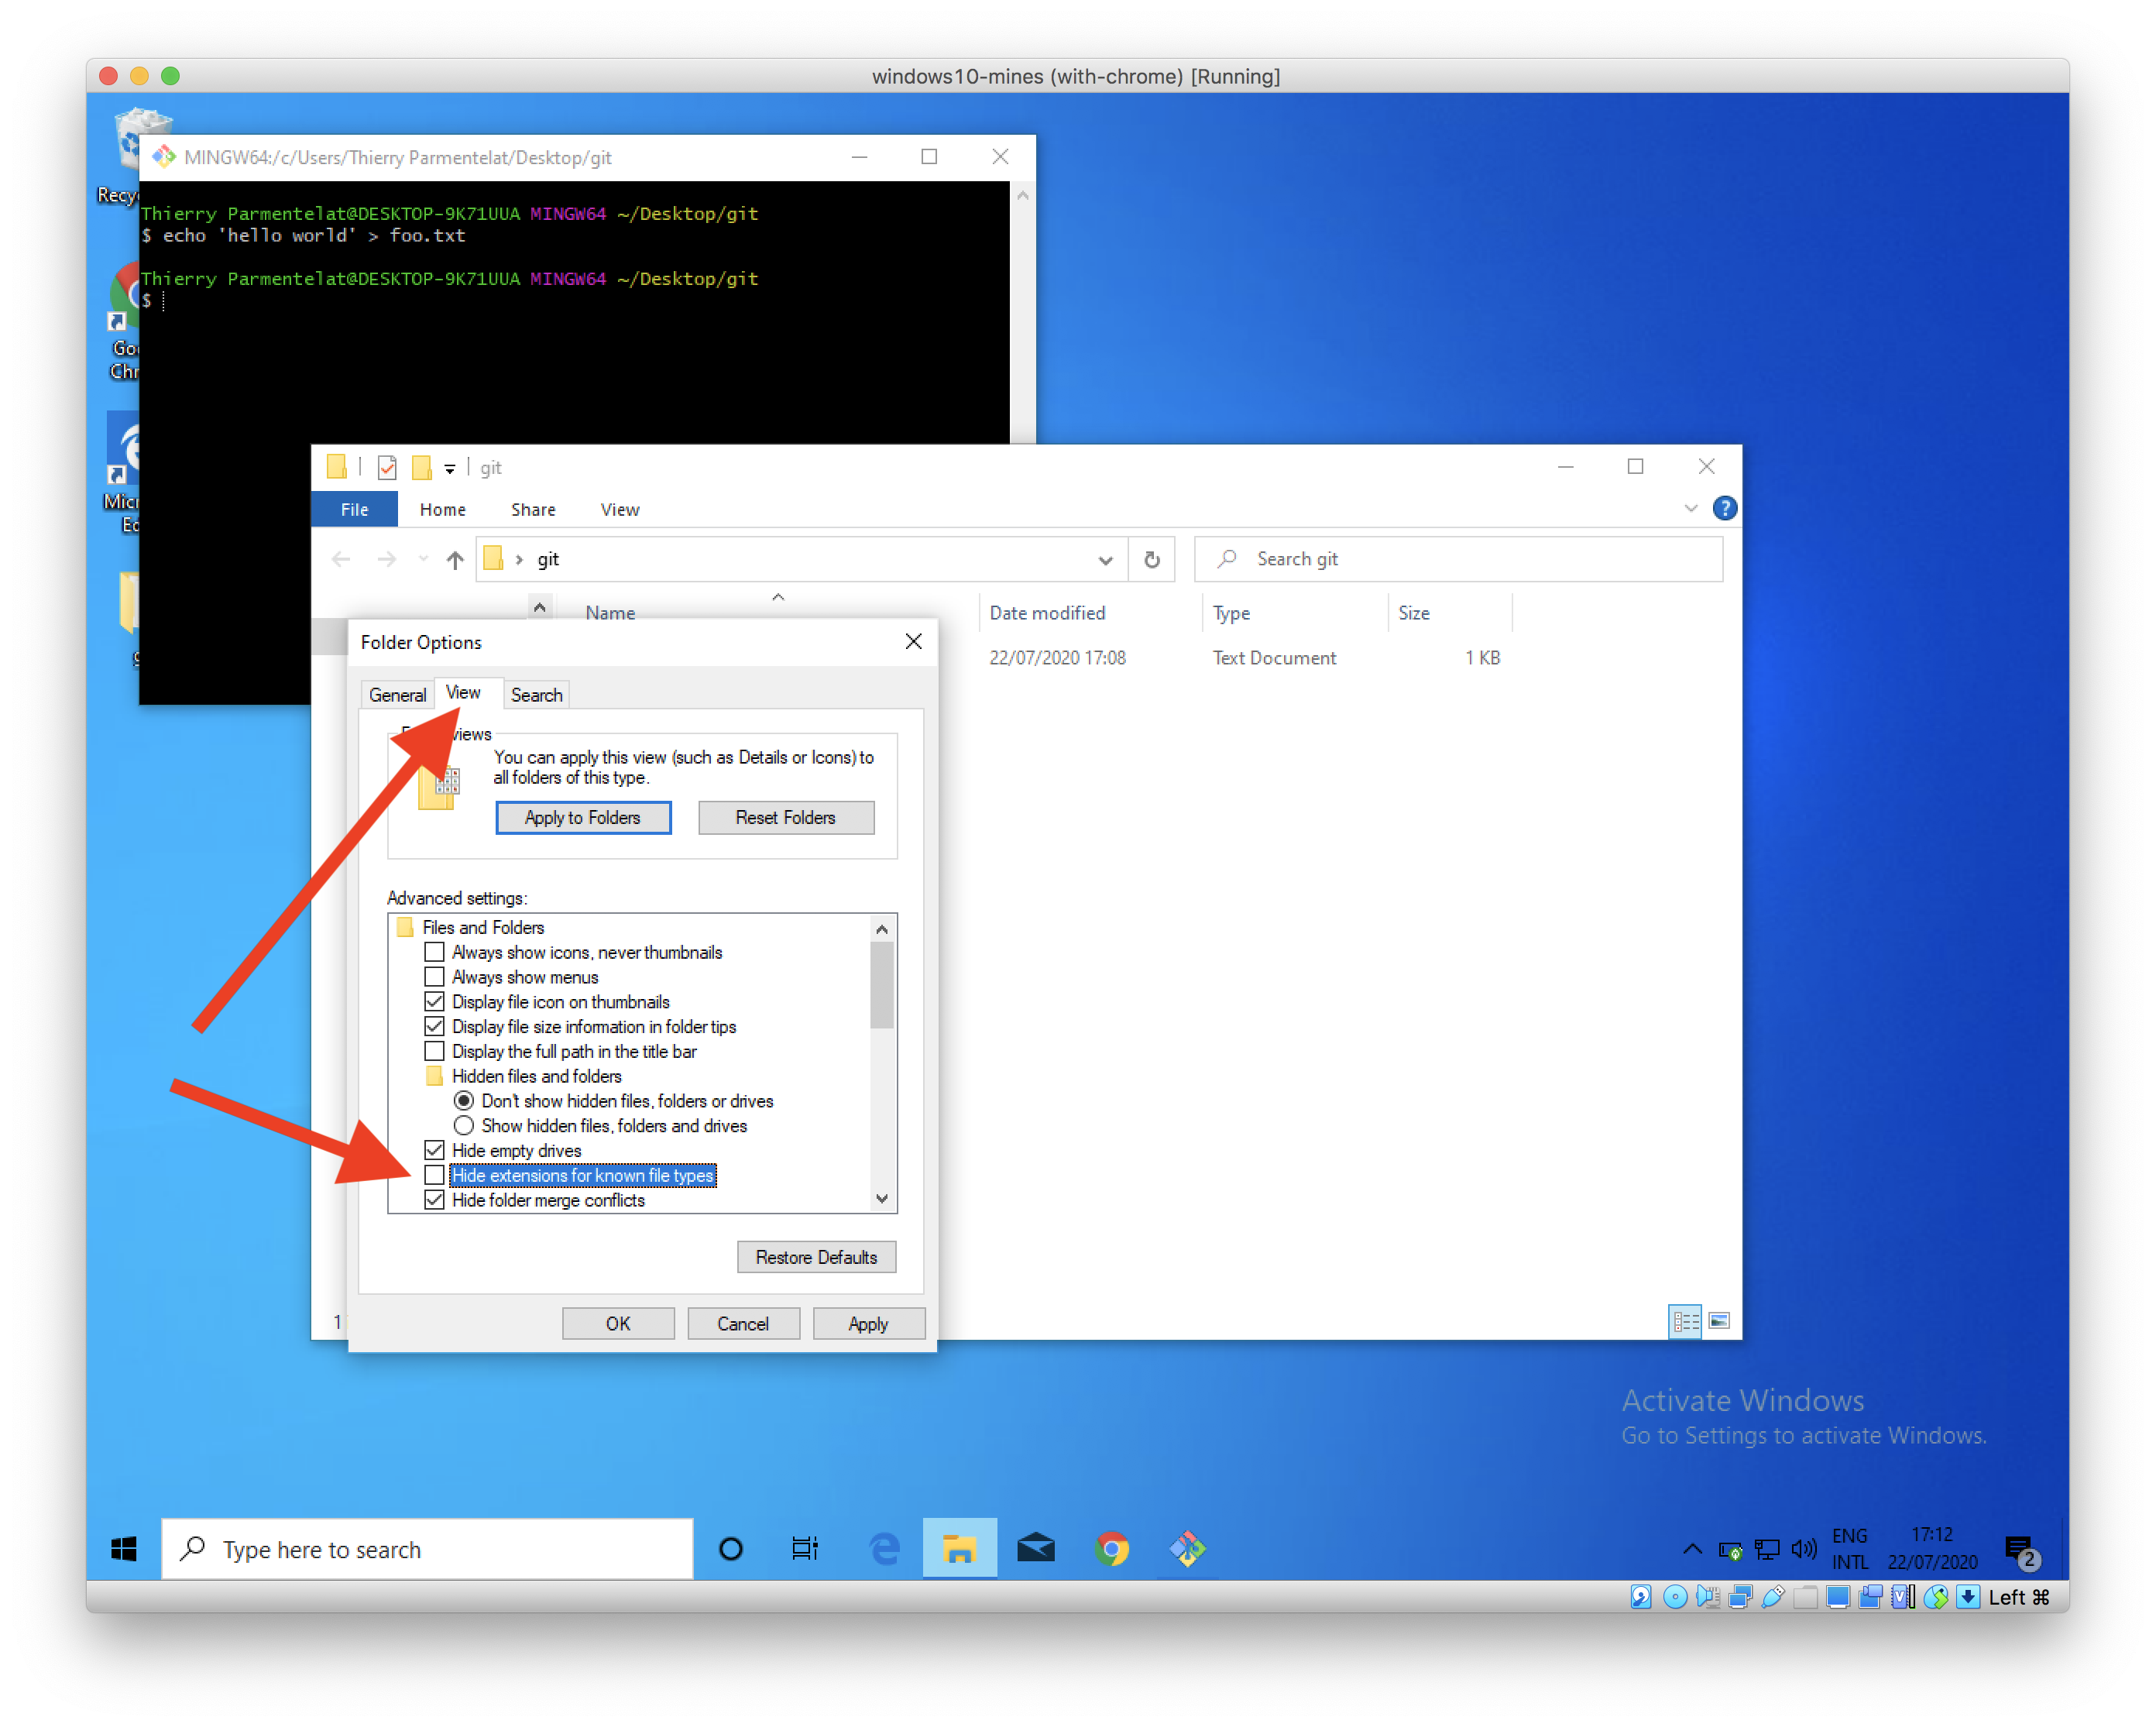Click the Apply to Folders button
Screen dimensions: 2156x1727
(x=583, y=817)
